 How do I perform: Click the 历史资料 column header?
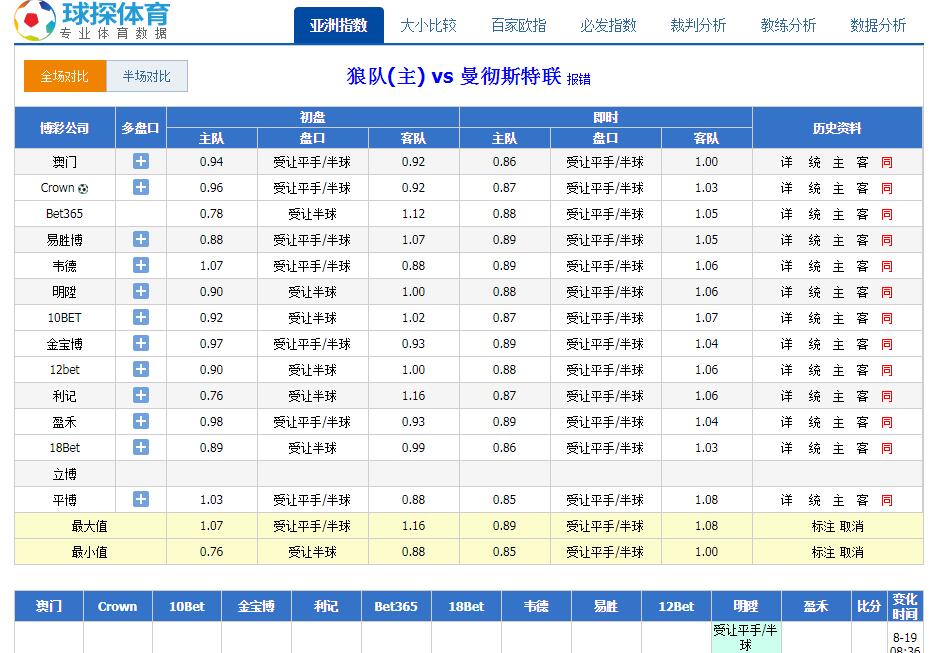[837, 128]
